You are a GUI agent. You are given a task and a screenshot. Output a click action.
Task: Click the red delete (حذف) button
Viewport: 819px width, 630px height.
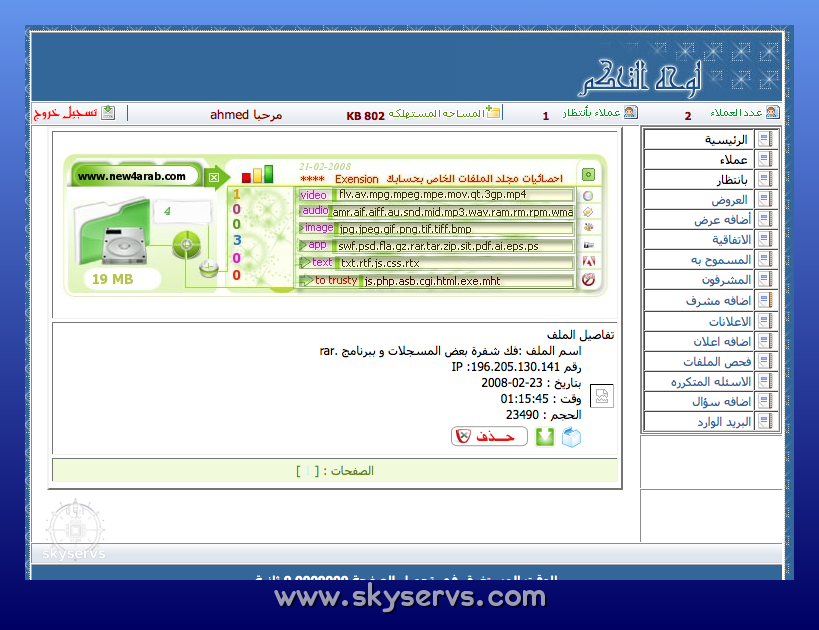pos(489,436)
